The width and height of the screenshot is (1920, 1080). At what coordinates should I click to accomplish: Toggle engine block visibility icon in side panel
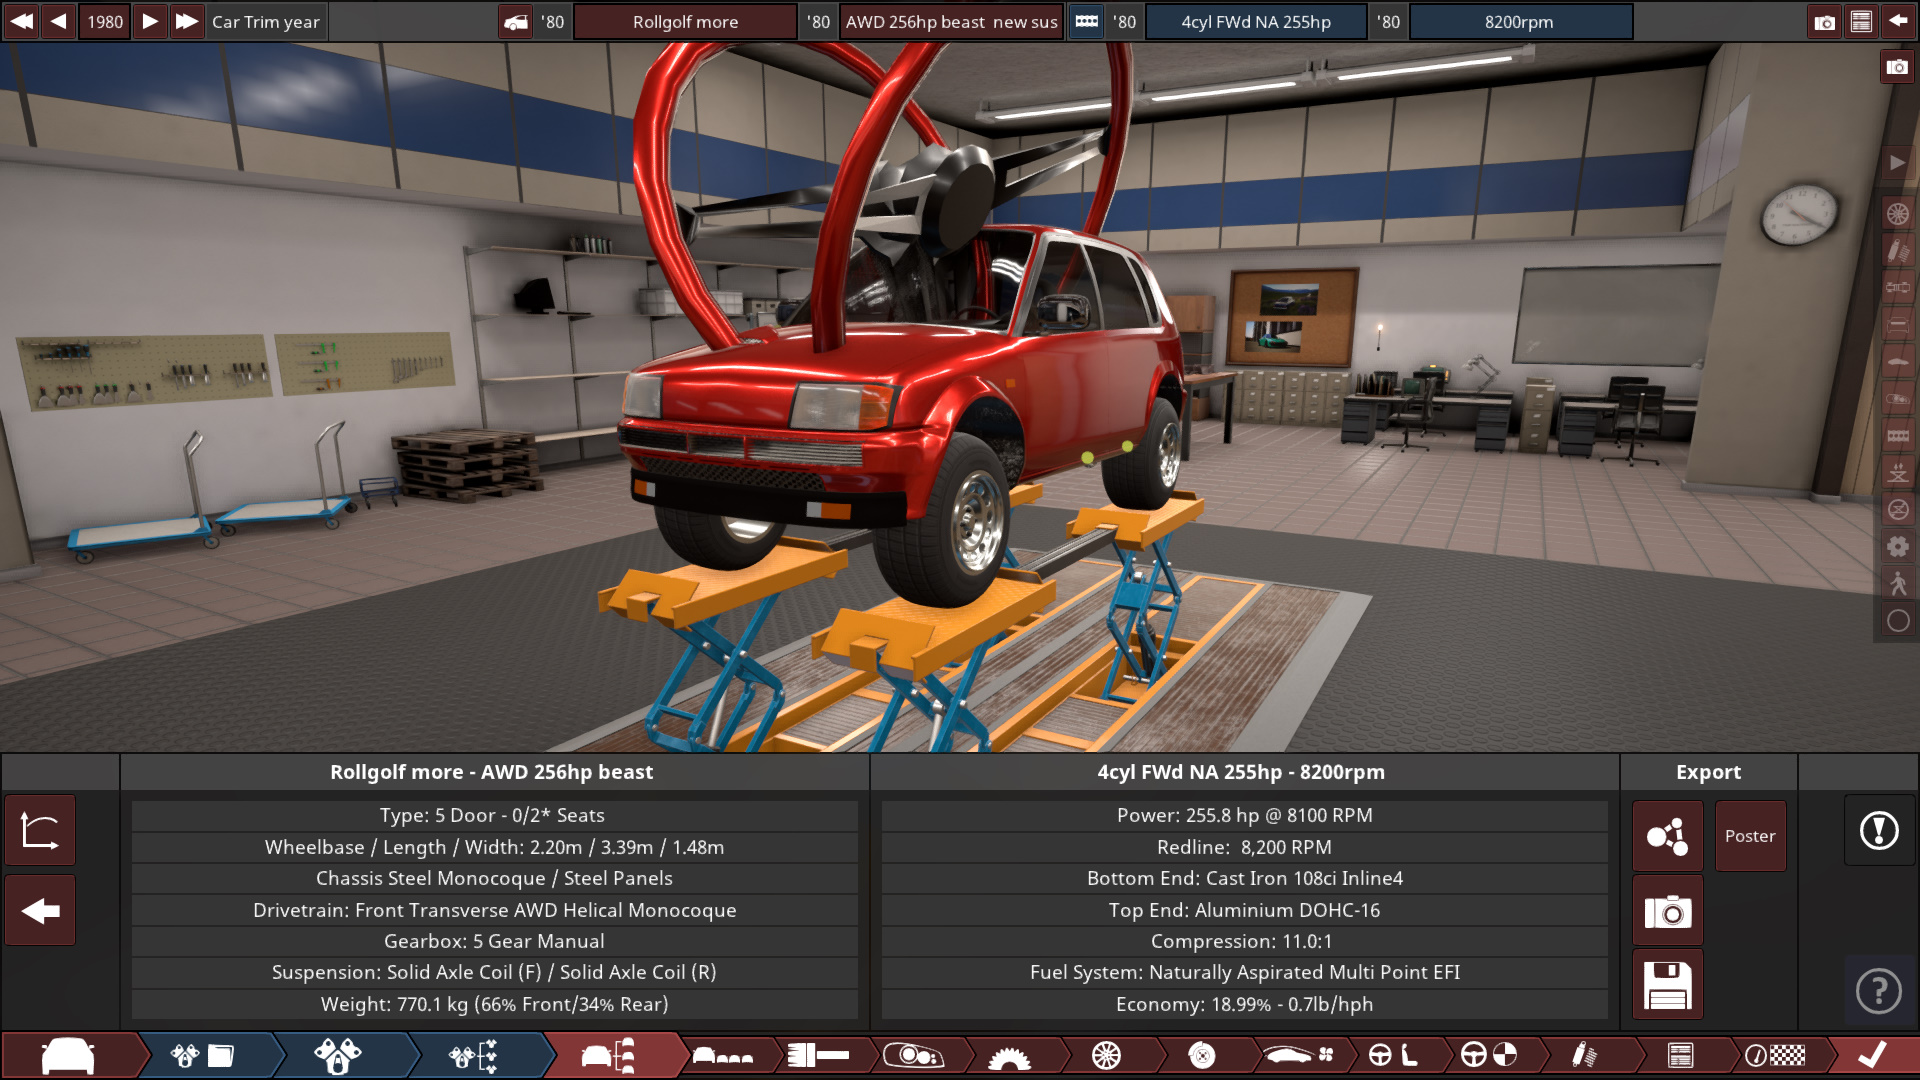(x=1897, y=435)
